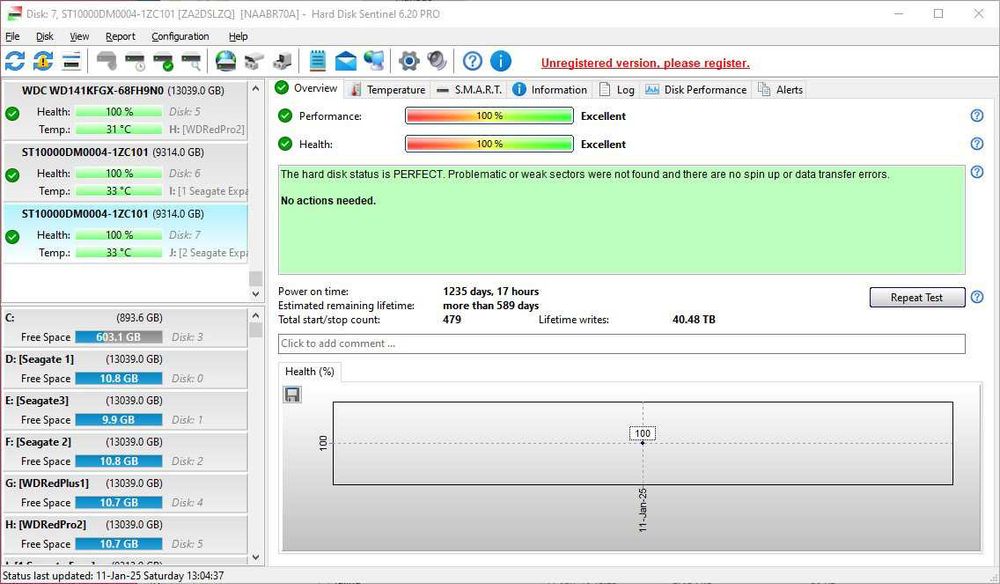
Task: Click the toolbar question mark help icon
Action: (x=473, y=61)
